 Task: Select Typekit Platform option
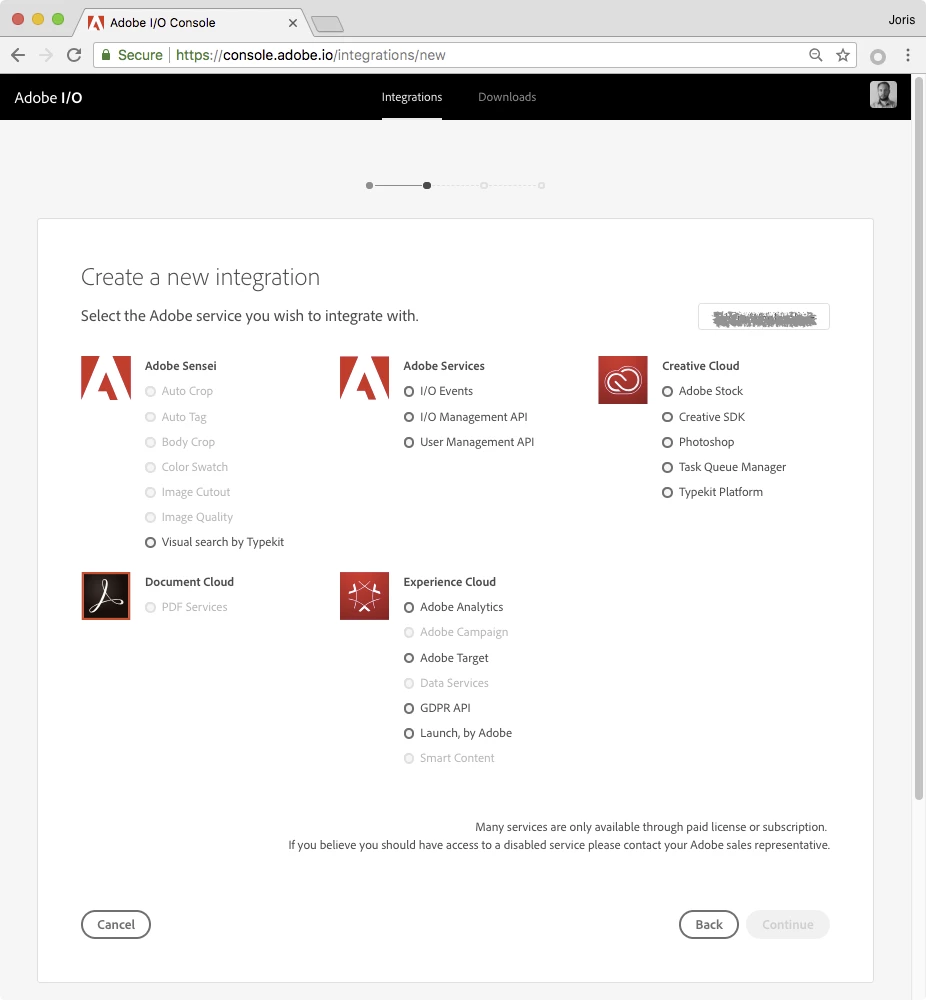point(667,492)
